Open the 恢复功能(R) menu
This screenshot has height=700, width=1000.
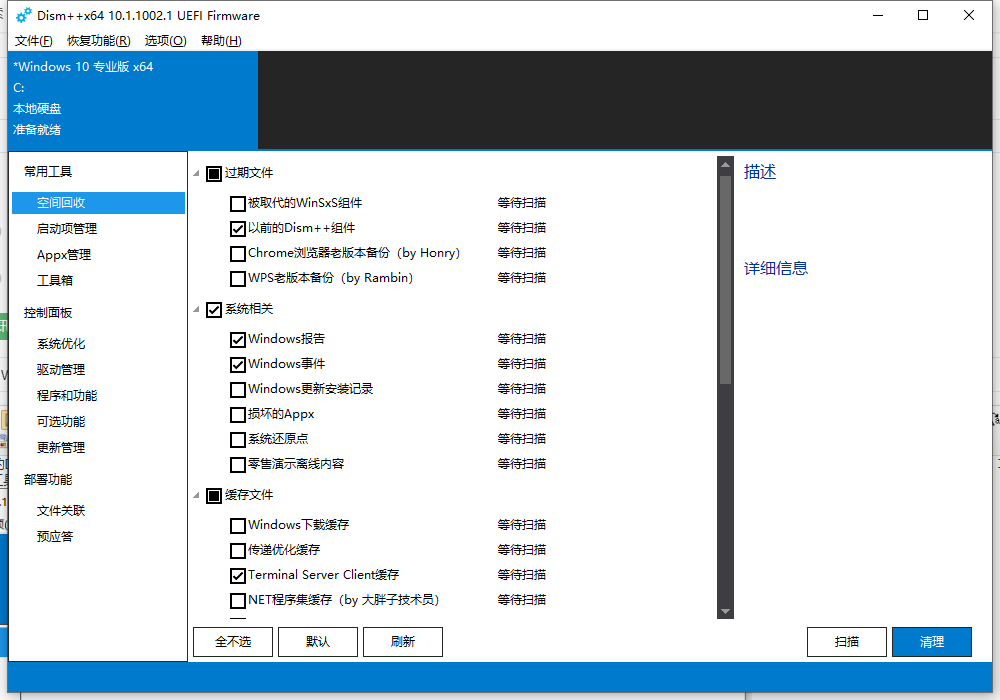pos(99,41)
